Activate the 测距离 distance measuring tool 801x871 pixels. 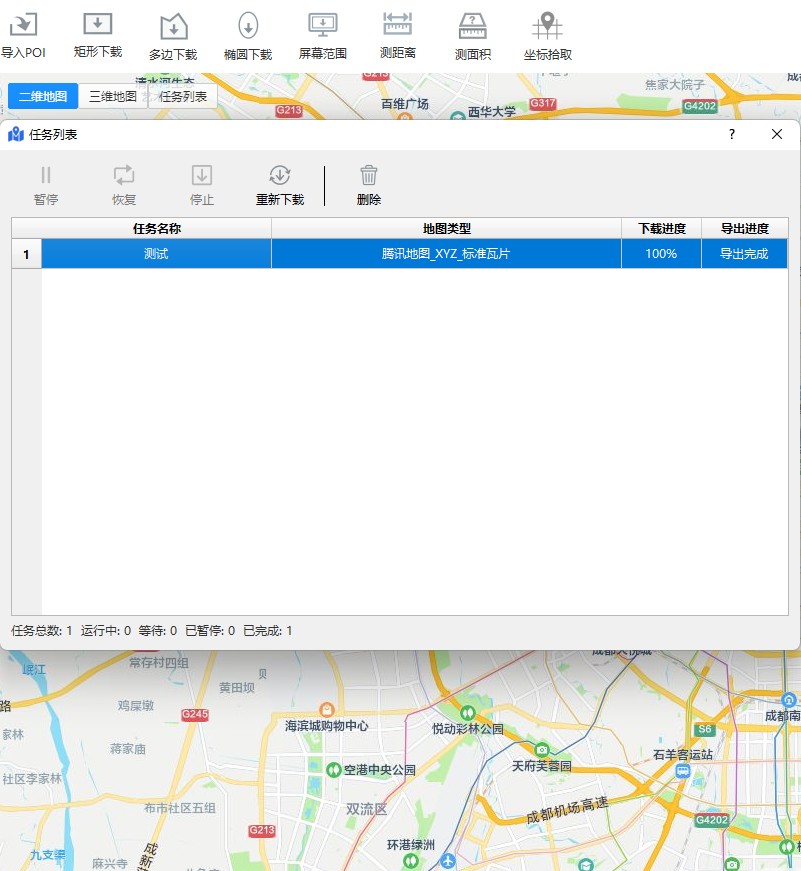(398, 24)
